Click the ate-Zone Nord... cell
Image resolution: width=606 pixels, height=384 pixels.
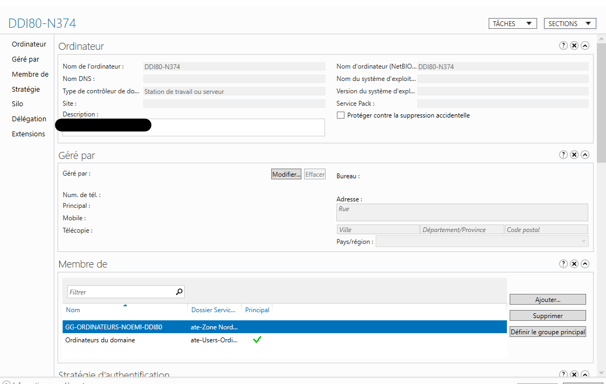(214, 327)
